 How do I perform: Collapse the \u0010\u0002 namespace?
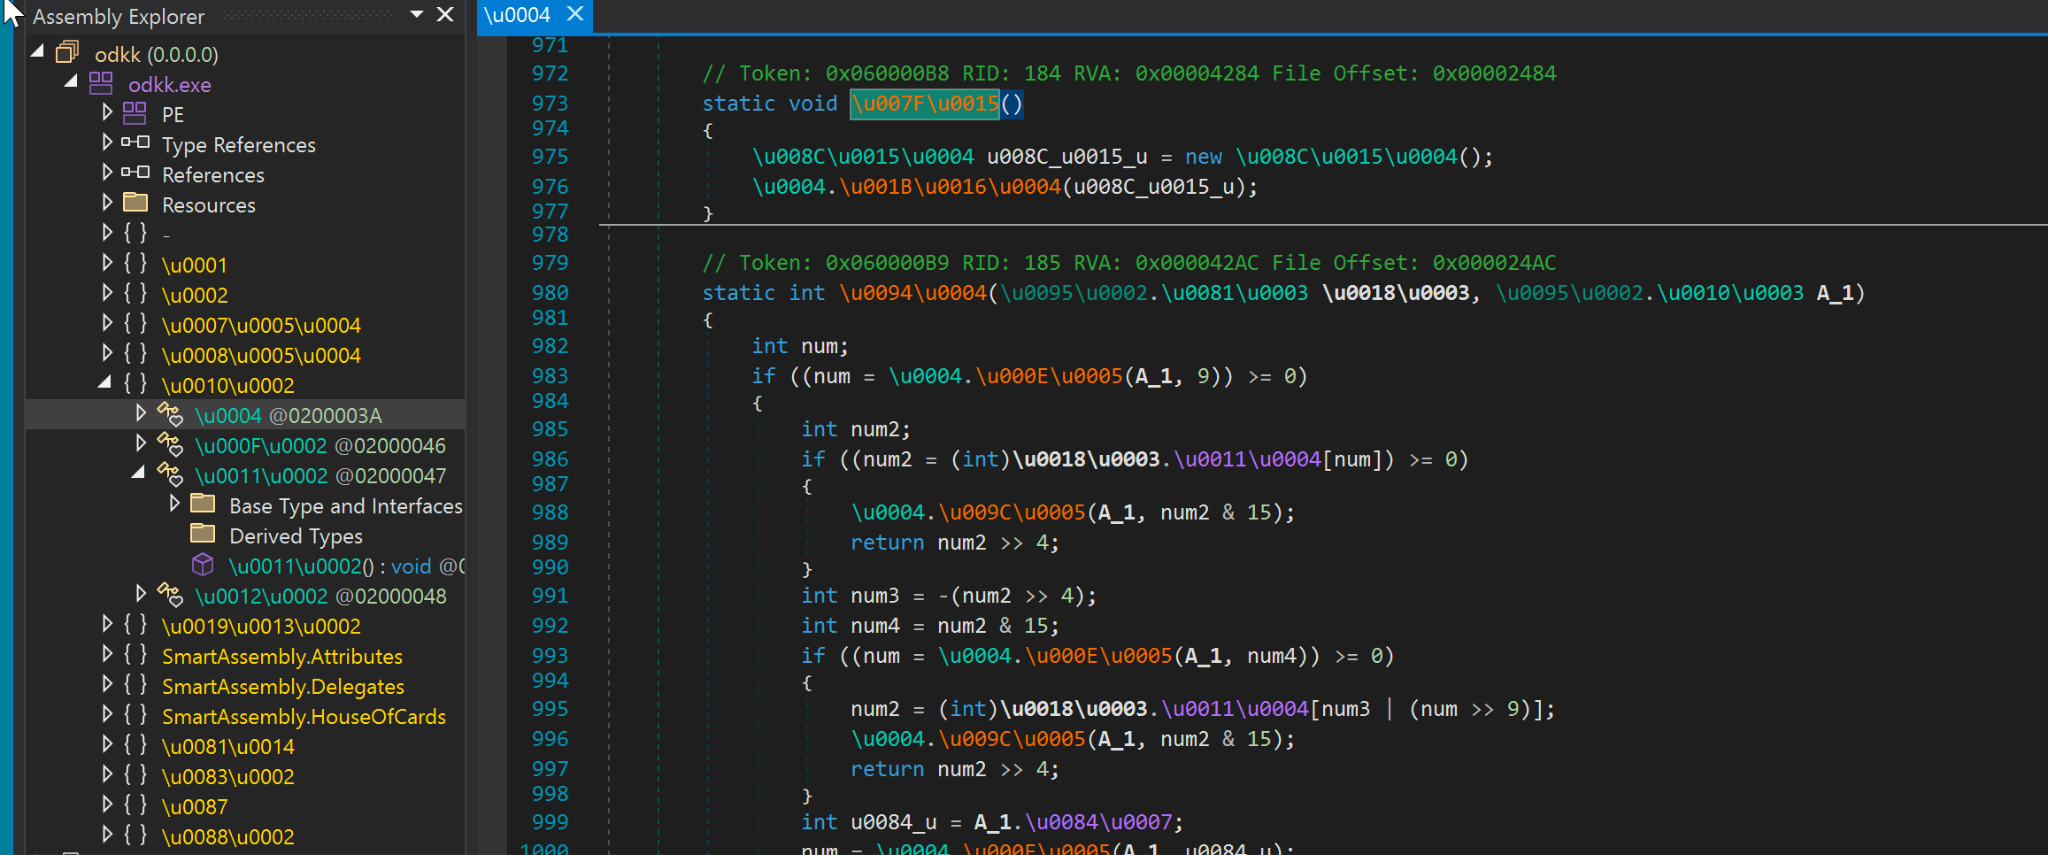(105, 383)
